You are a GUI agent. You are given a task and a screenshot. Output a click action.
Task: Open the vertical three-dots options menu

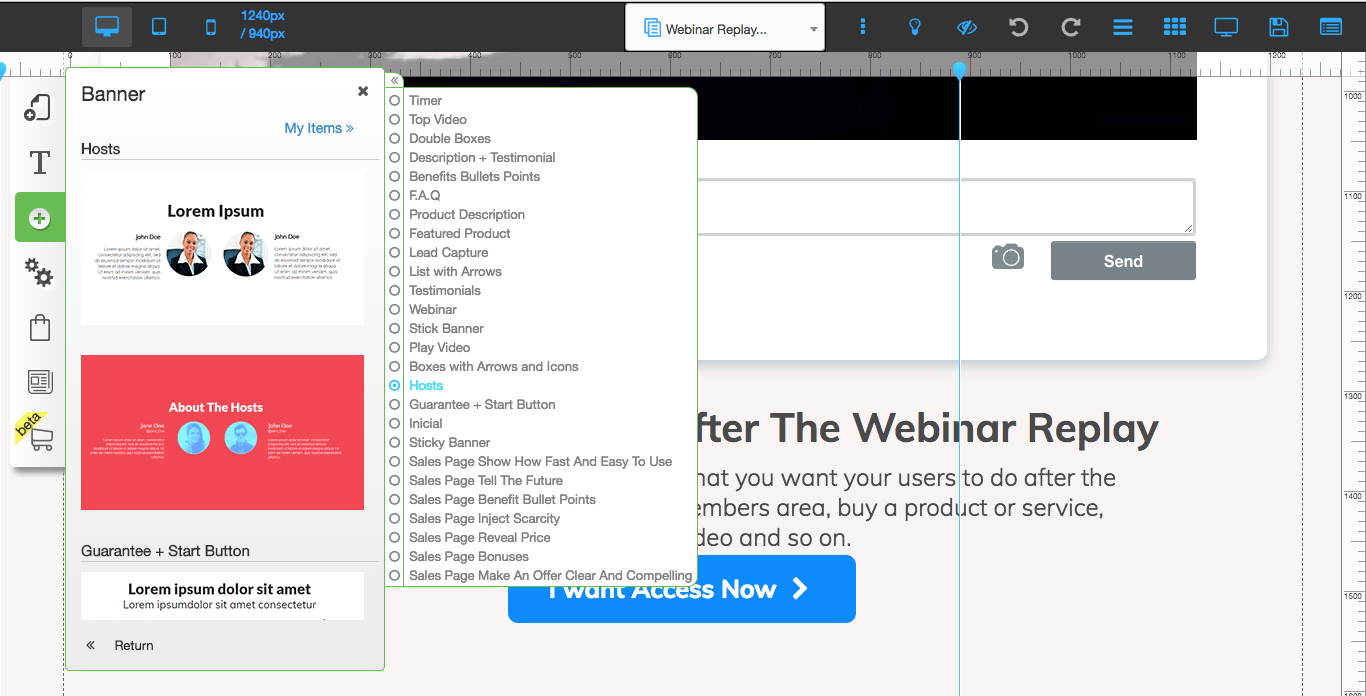click(863, 27)
